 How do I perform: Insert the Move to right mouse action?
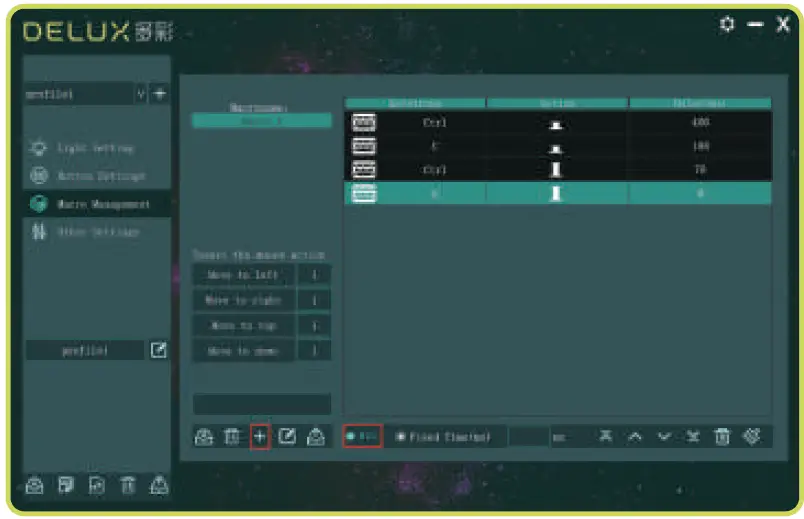pyautogui.click(x=243, y=300)
